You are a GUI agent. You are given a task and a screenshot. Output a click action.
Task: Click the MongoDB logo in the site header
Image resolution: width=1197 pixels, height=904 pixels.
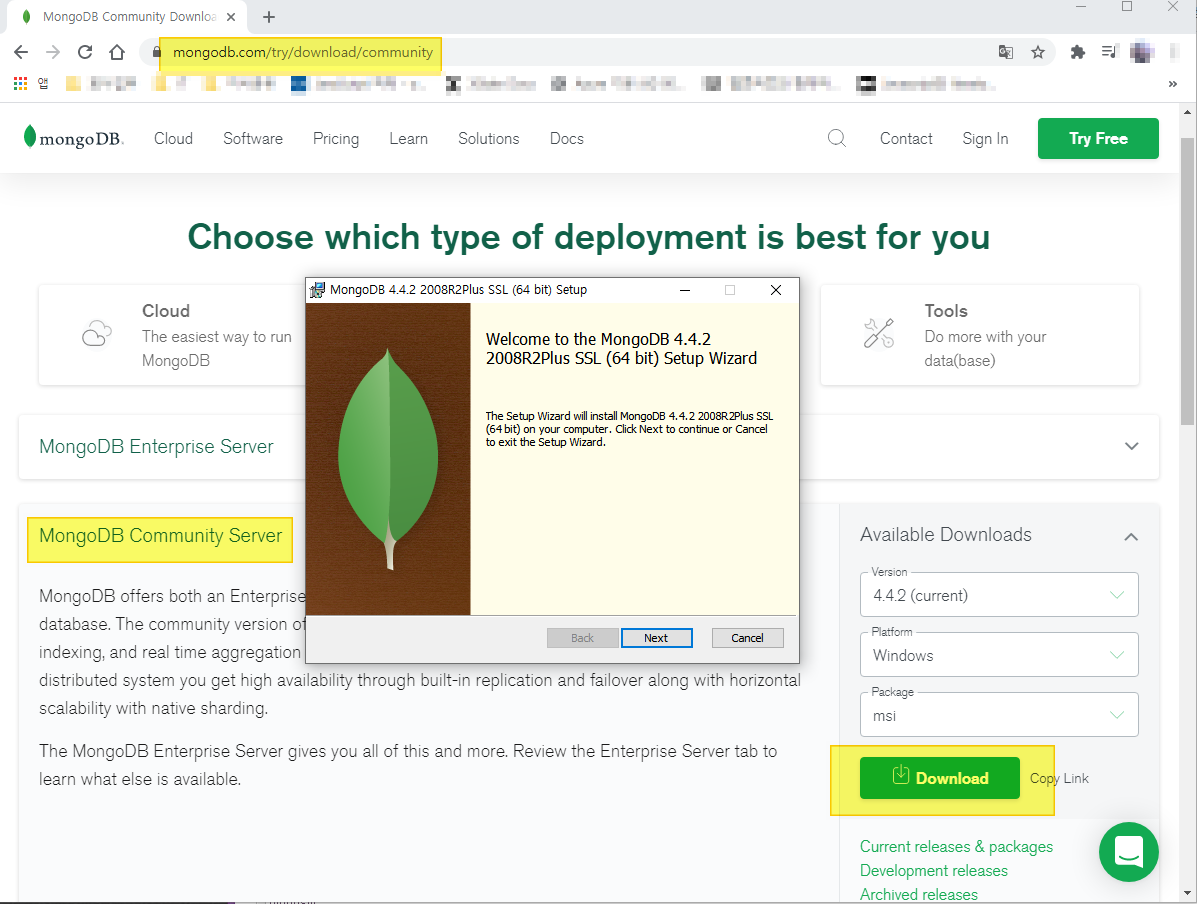click(73, 138)
